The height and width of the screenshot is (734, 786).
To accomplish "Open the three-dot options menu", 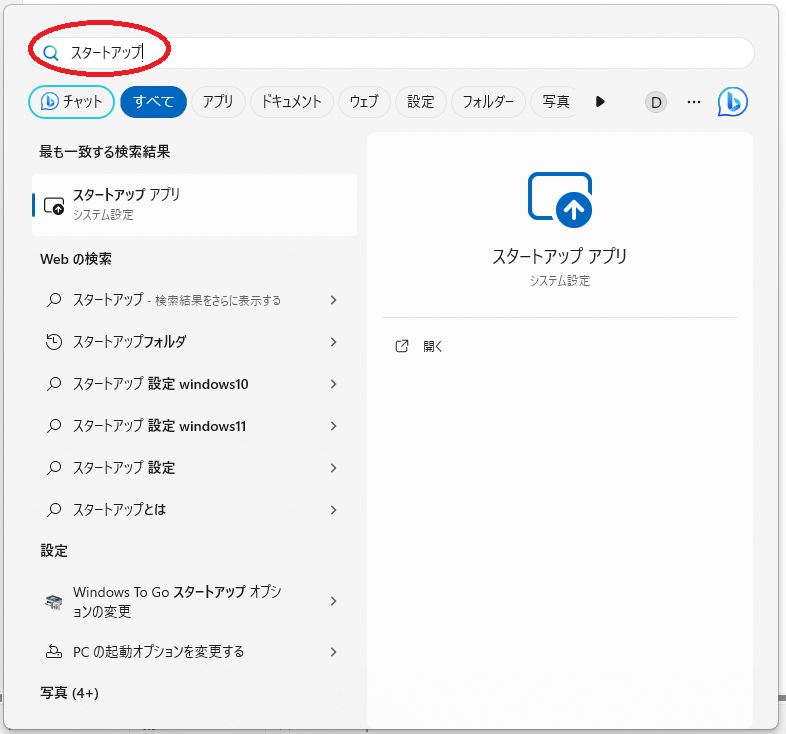I will click(694, 102).
